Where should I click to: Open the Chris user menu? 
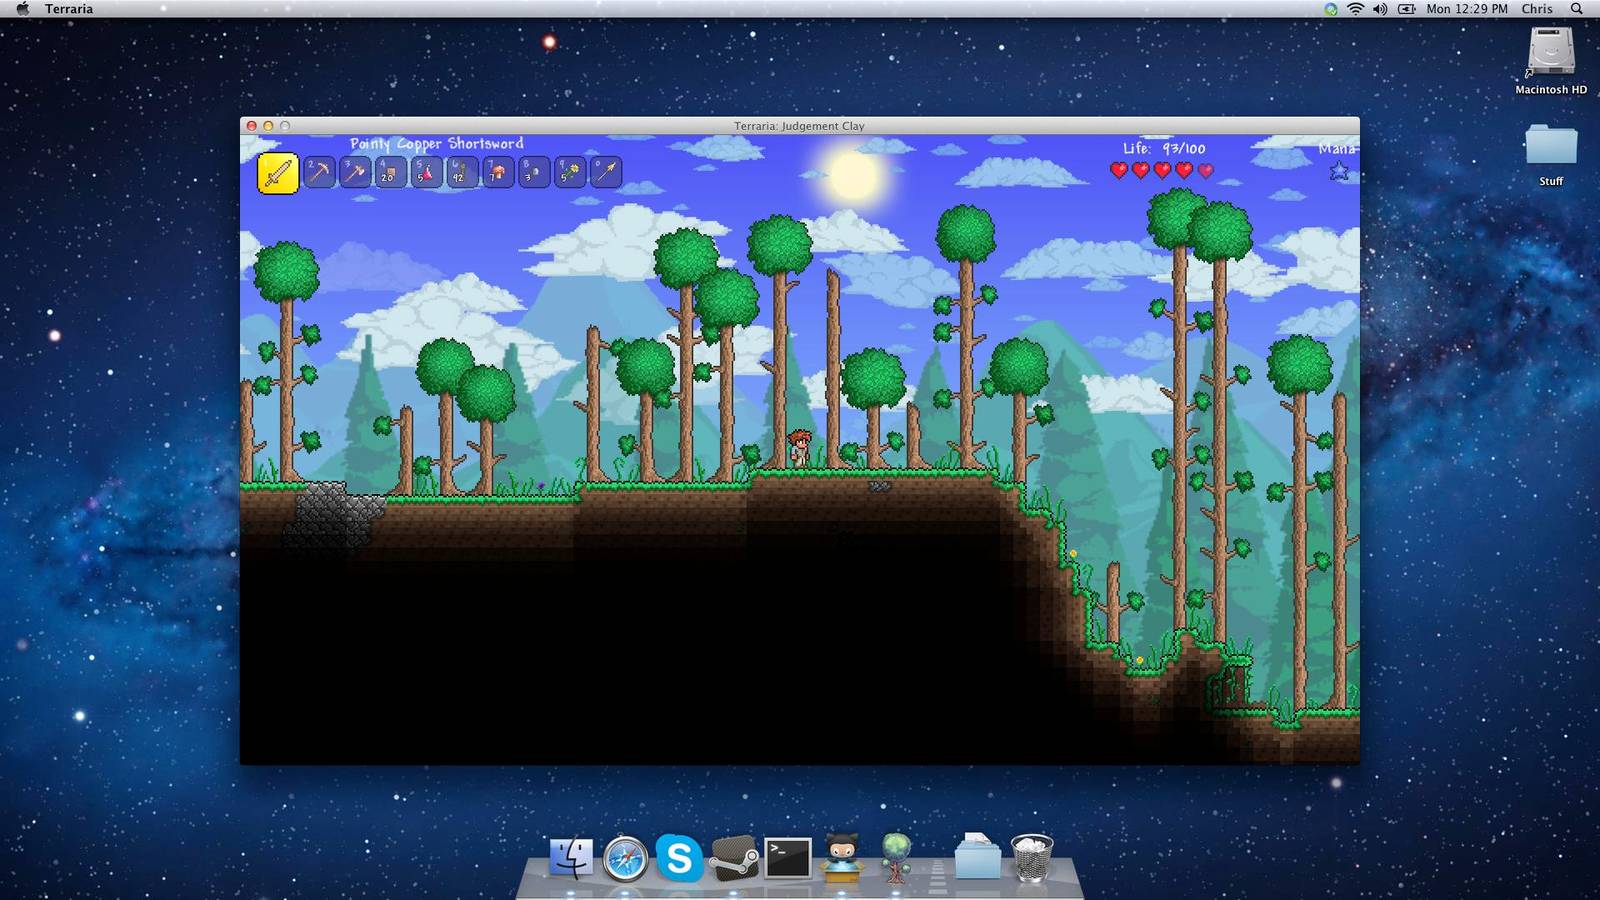tap(1537, 9)
